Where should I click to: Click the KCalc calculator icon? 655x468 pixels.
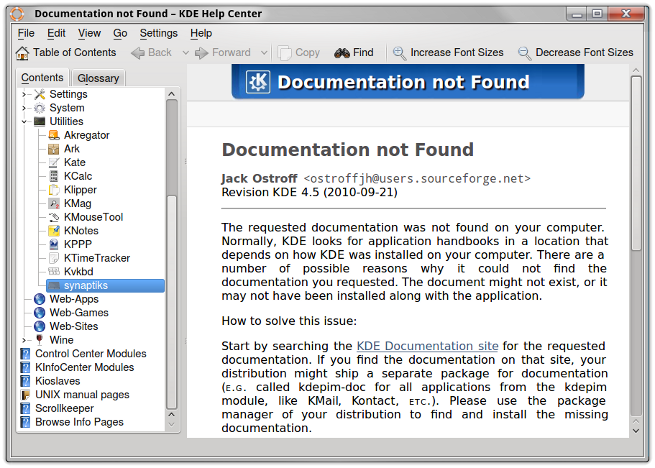coord(54,176)
